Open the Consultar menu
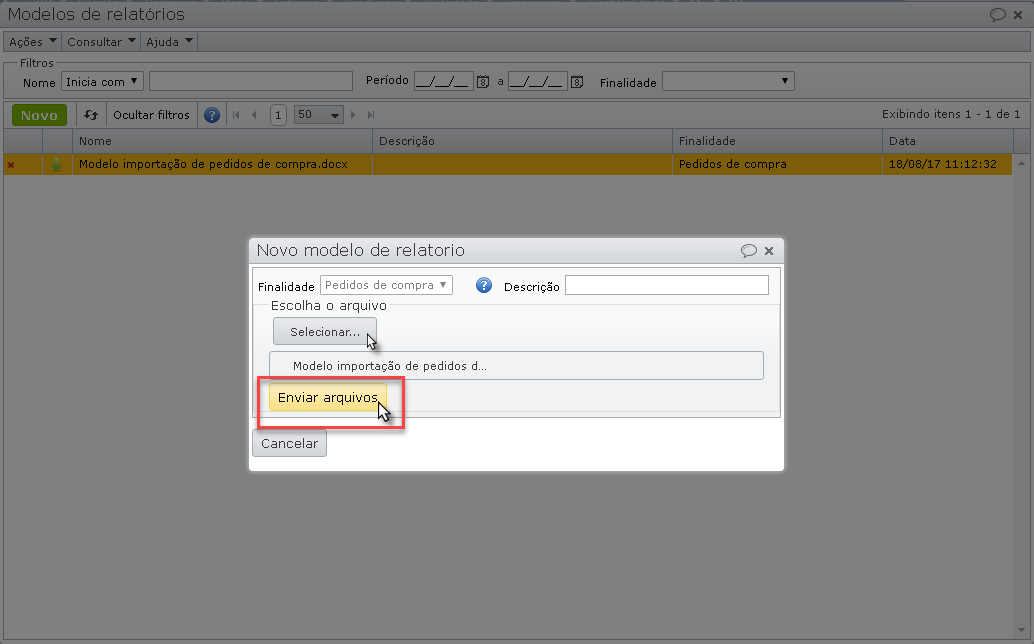1034x644 pixels. [x=101, y=42]
